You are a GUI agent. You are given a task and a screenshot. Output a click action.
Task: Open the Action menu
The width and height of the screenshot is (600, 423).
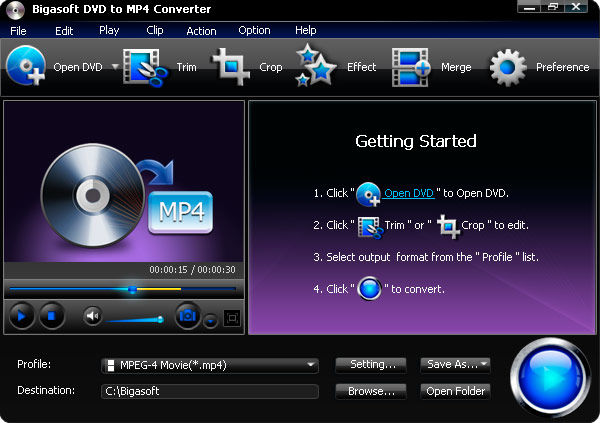click(201, 31)
